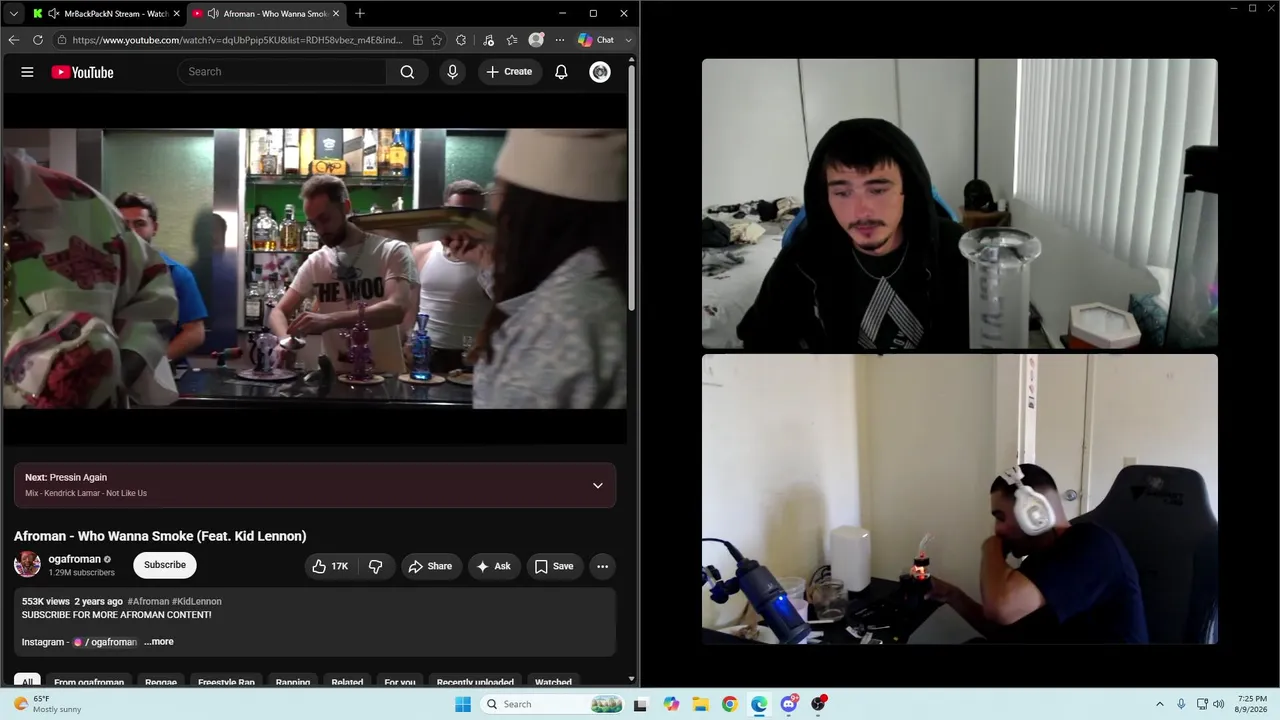Dislike the Afroman video
The image size is (1280, 720).
pyautogui.click(x=376, y=566)
